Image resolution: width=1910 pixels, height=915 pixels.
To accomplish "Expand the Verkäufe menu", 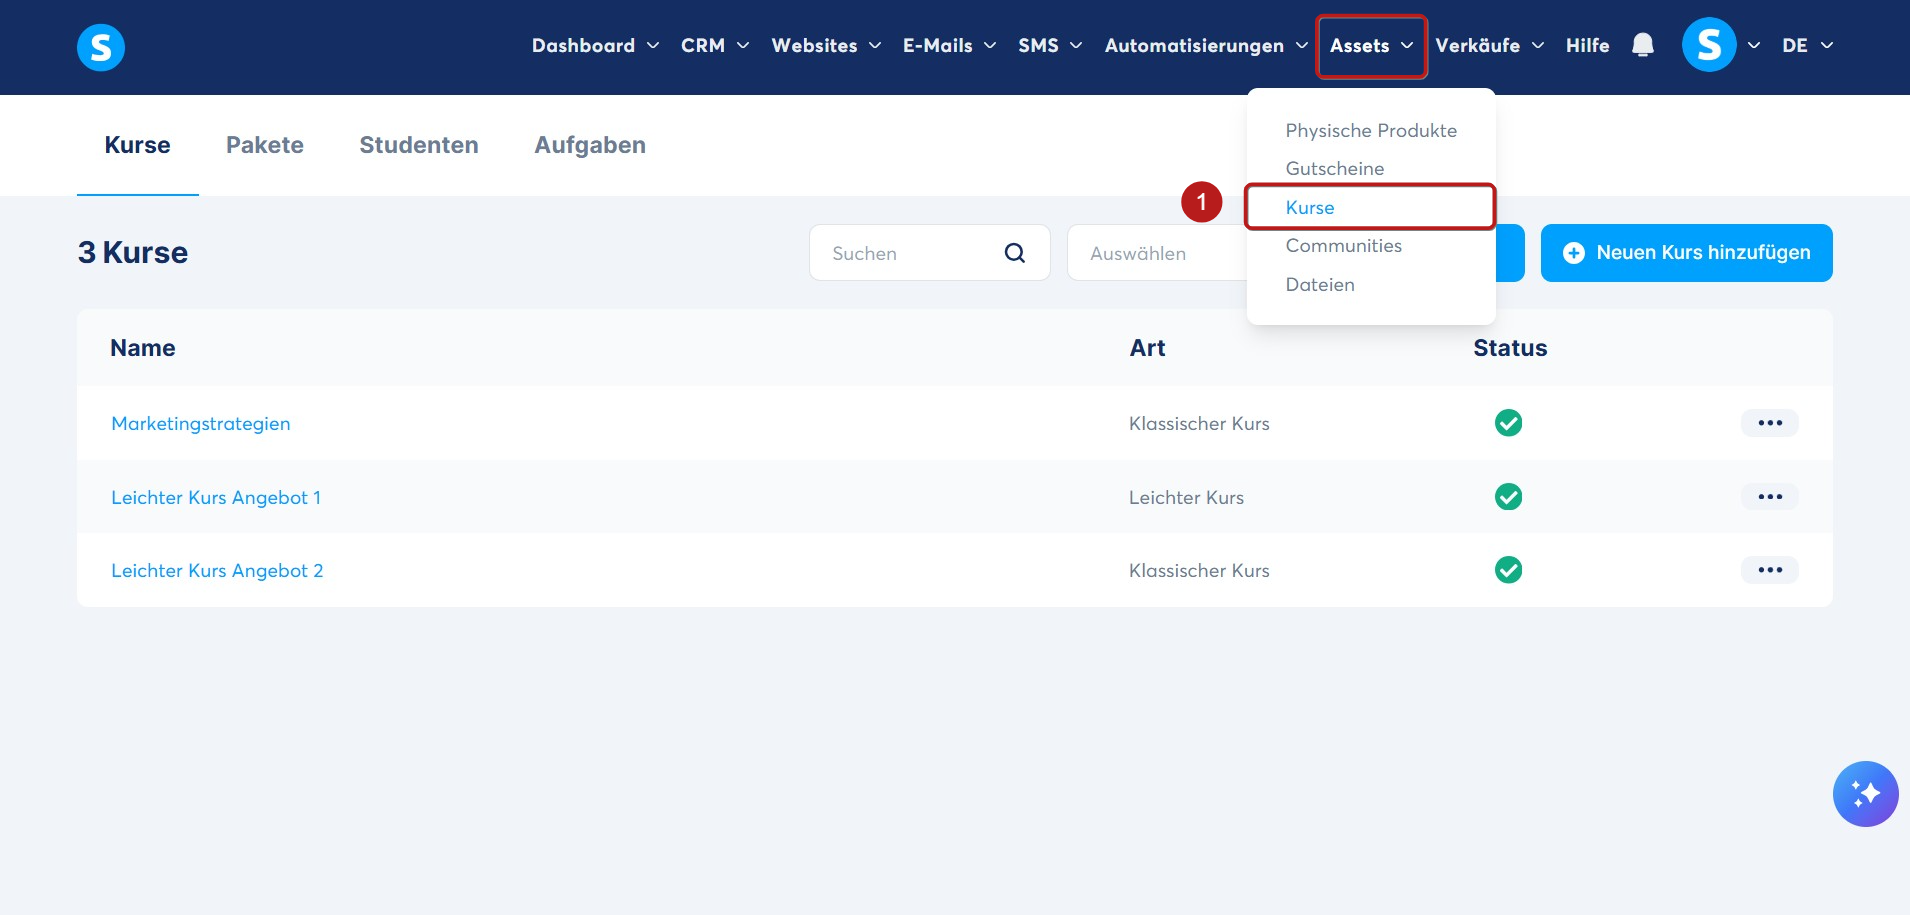I will (1490, 46).
